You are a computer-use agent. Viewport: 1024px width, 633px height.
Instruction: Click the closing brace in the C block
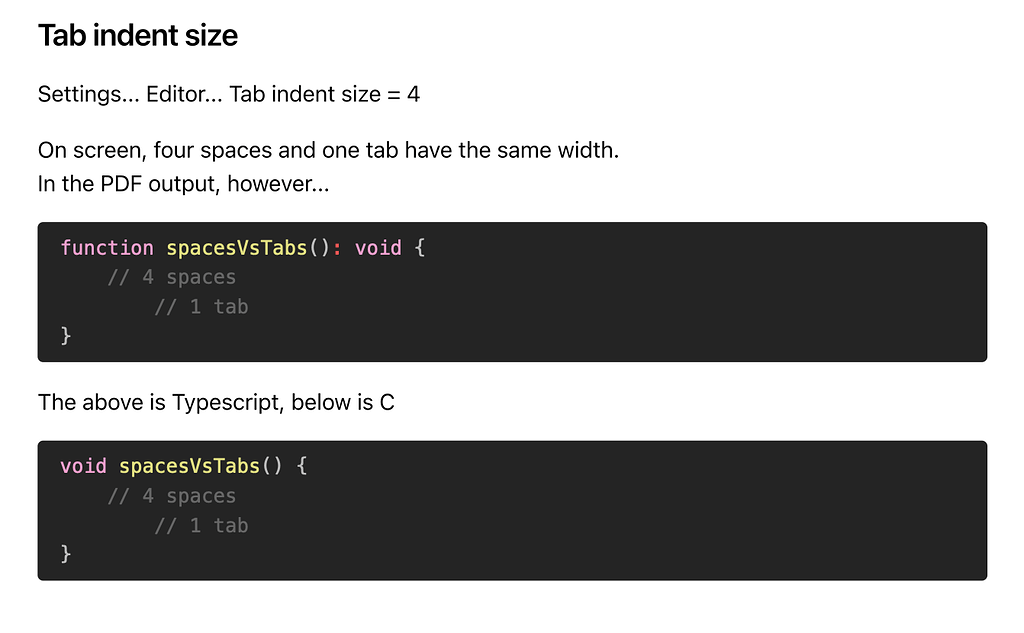click(66, 554)
